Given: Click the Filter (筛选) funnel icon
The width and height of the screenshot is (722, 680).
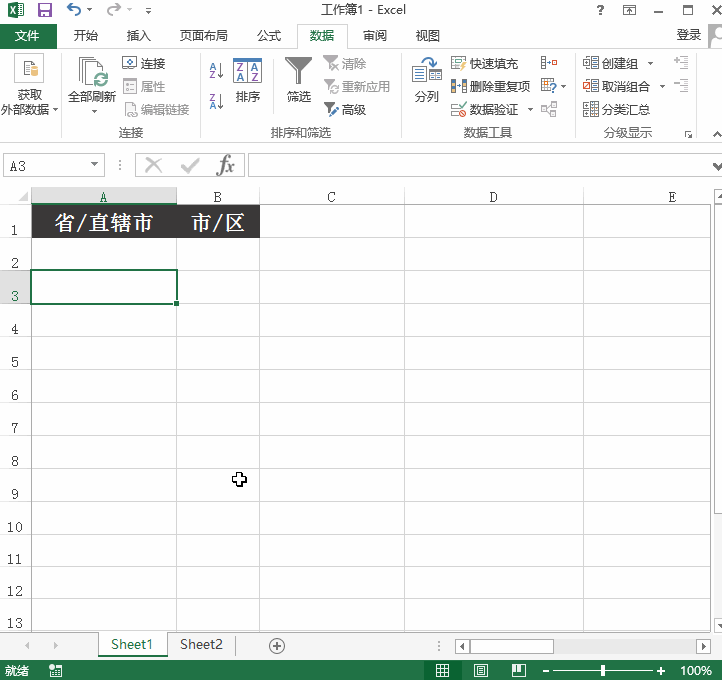Looking at the screenshot, I should (x=298, y=72).
